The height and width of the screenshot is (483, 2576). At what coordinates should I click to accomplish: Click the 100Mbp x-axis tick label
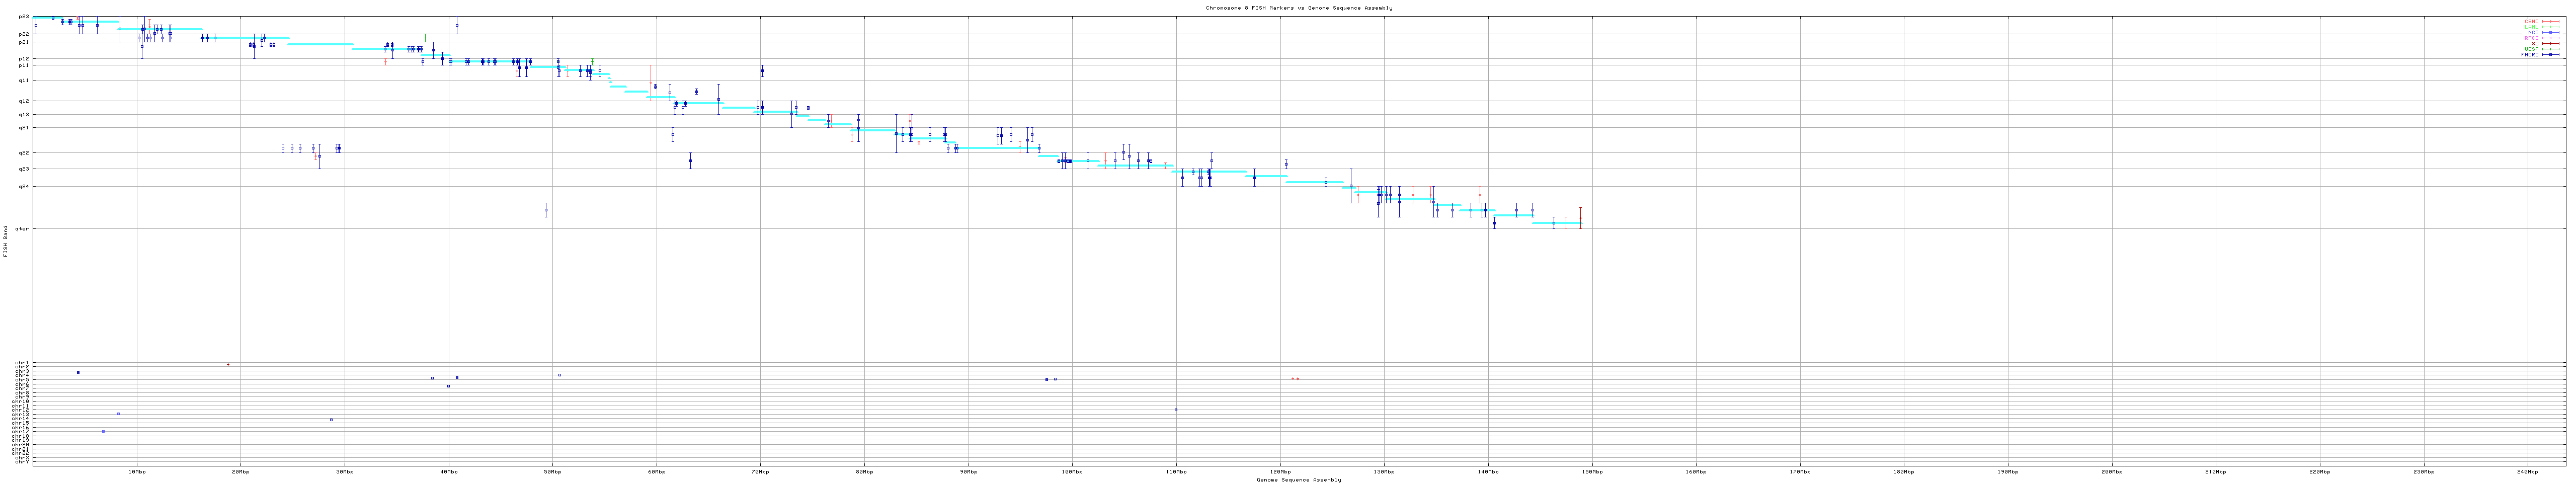(x=1071, y=471)
